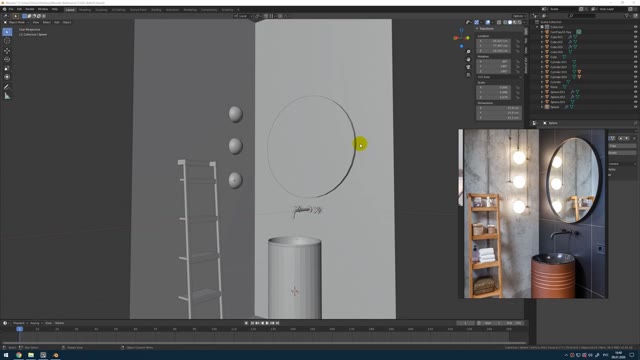Viewport: 640px width, 360px height.
Task: Switch to the Modeling workspace tab
Action: click(x=85, y=9)
